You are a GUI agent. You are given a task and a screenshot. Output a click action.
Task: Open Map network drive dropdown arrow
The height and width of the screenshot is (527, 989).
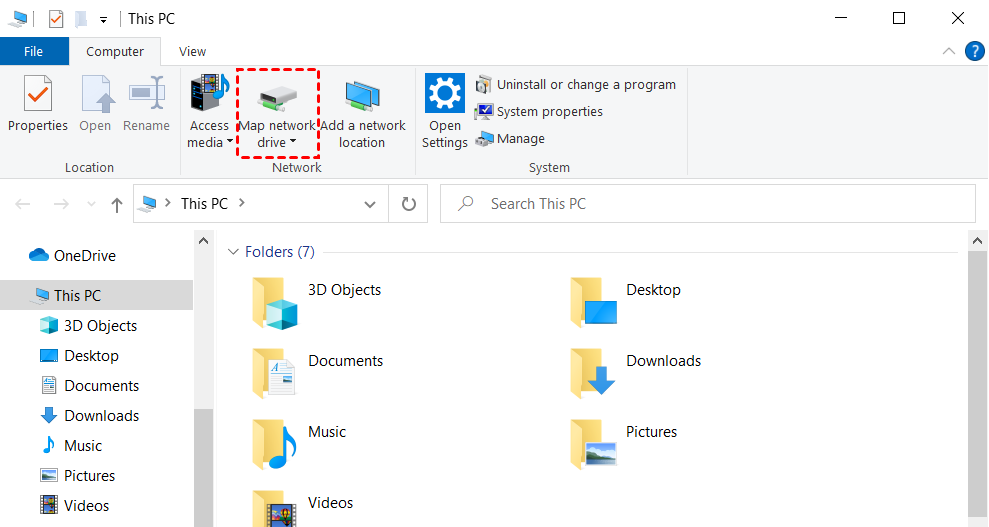(293, 142)
